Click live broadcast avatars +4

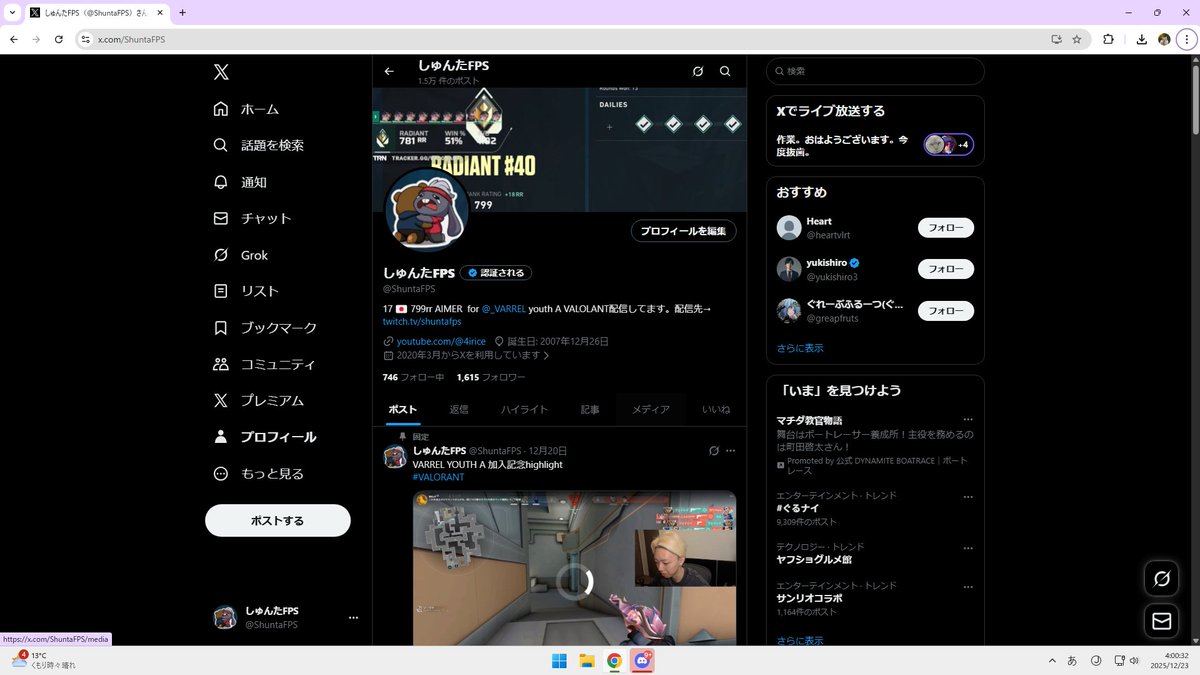point(948,145)
